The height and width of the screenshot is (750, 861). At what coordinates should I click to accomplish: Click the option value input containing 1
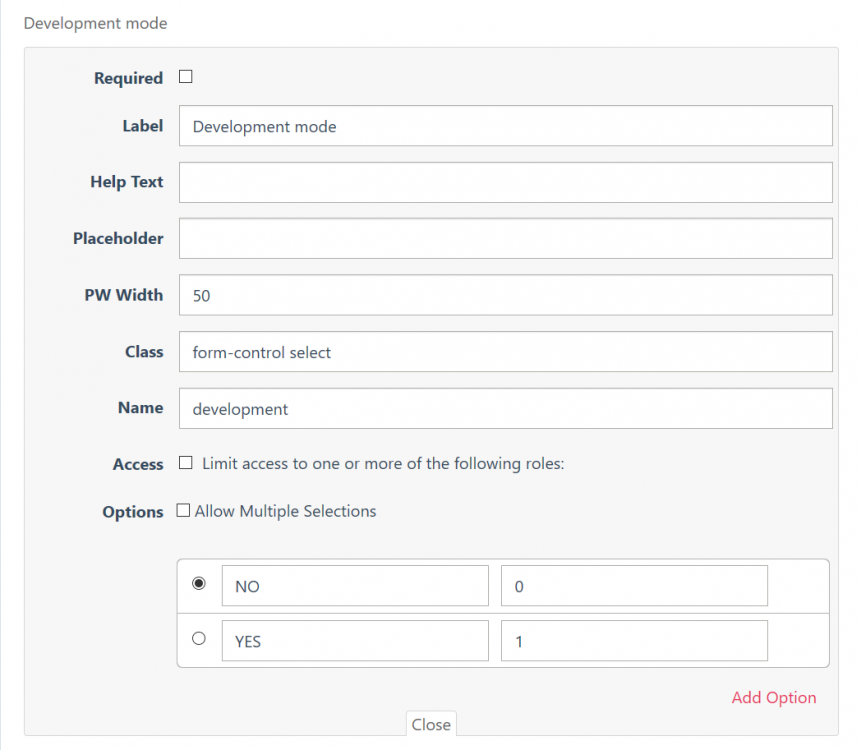point(634,641)
